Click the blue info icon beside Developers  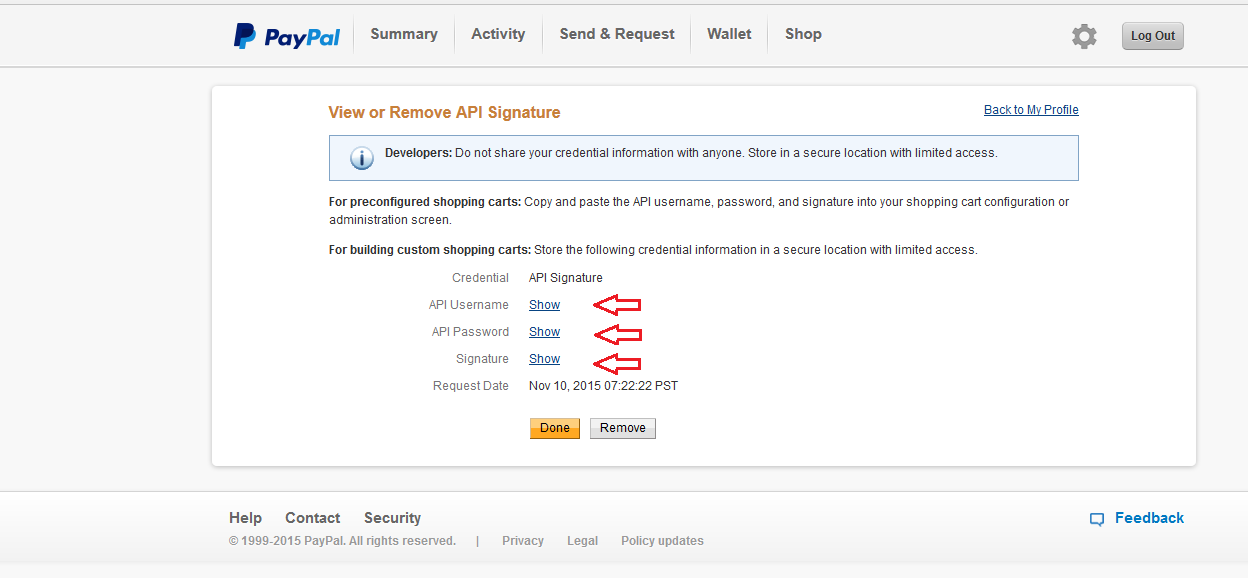click(x=361, y=158)
